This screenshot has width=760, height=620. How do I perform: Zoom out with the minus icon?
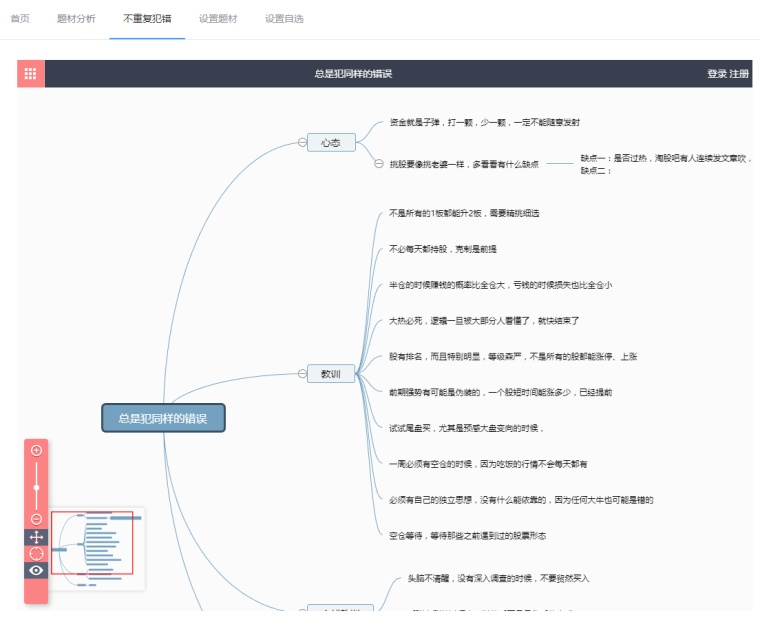[36, 519]
